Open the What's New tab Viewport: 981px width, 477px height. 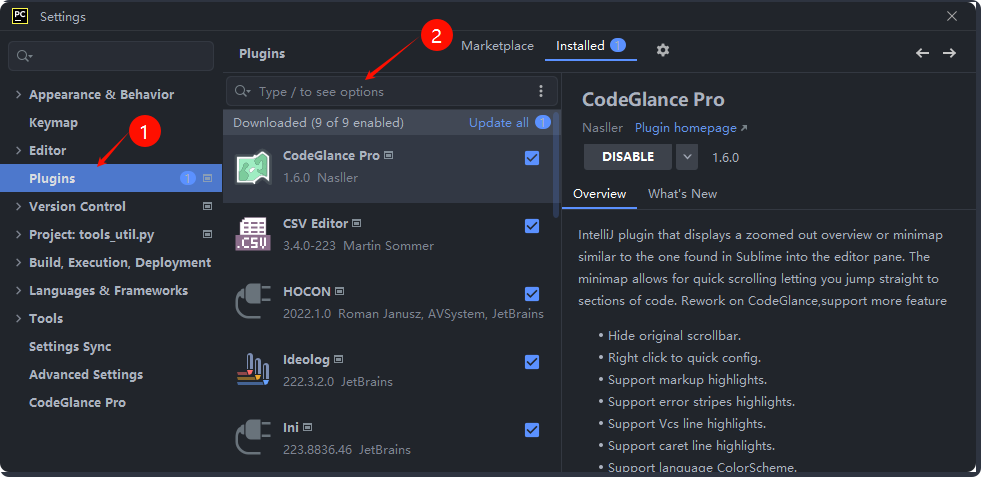pos(683,193)
